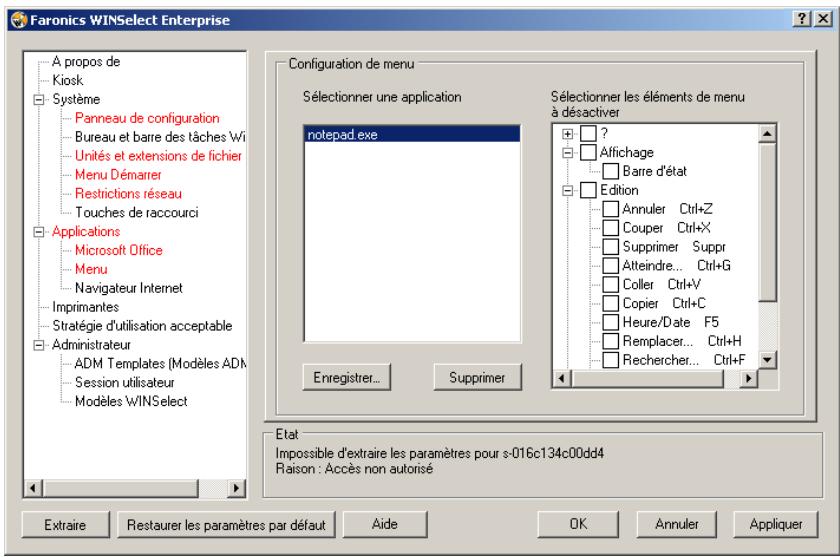Viewport: 840px width, 557px height.
Task: Click the Extraire button
Action: pos(65,525)
